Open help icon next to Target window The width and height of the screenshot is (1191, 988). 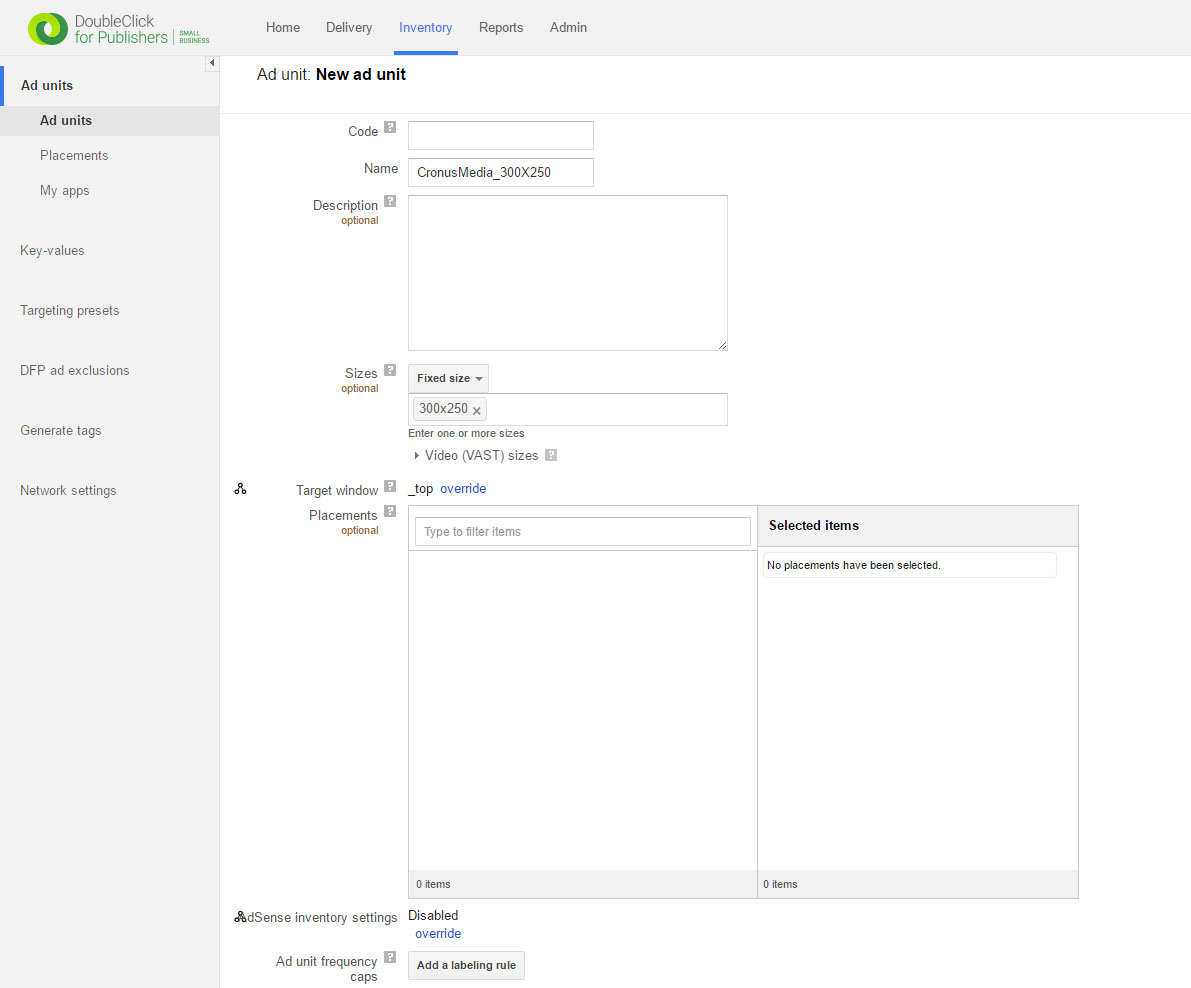(390, 486)
